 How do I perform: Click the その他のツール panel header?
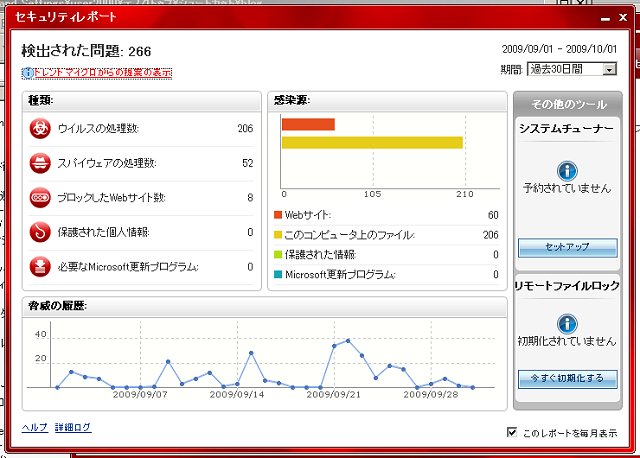[x=568, y=104]
